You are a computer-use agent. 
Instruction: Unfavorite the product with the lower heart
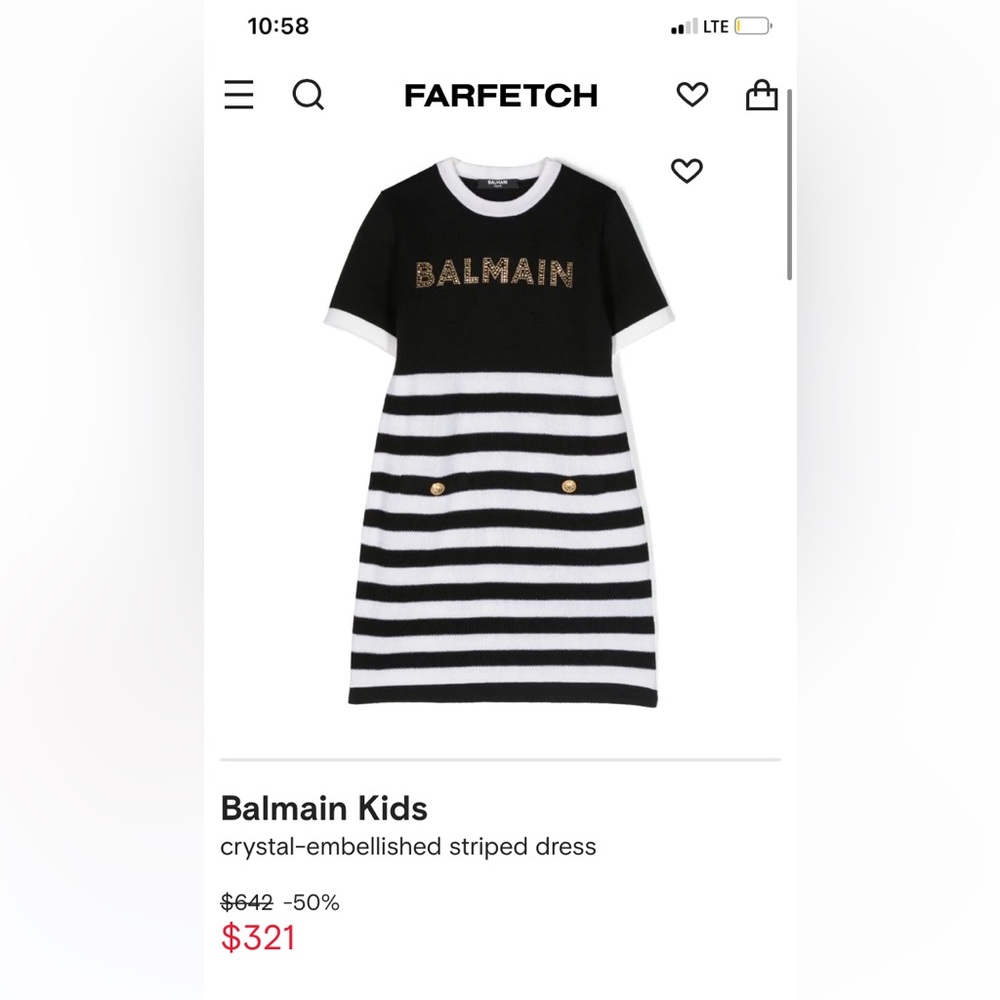[x=689, y=171]
